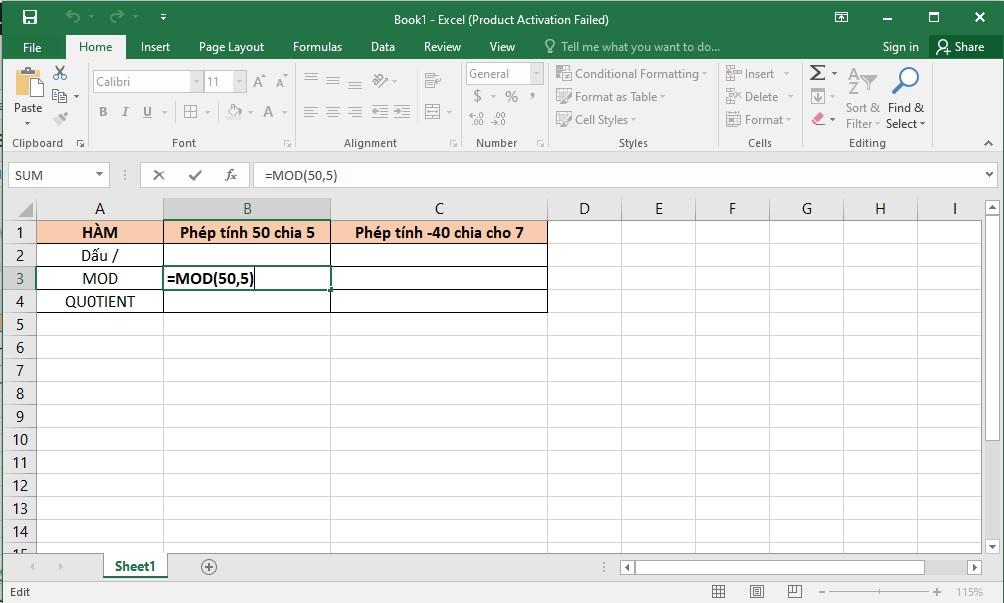Expand the Number Format dropdown showing General

point(536,73)
